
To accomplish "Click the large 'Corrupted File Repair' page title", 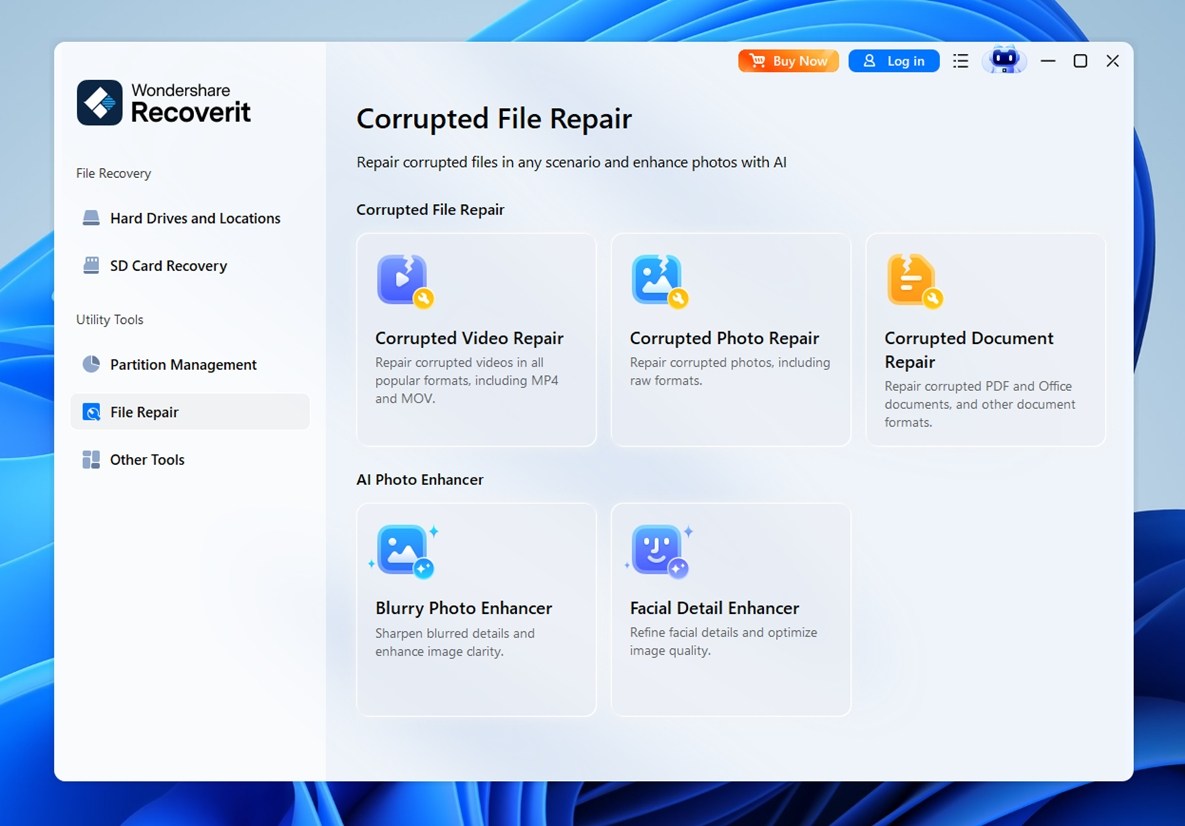I will (x=493, y=119).
